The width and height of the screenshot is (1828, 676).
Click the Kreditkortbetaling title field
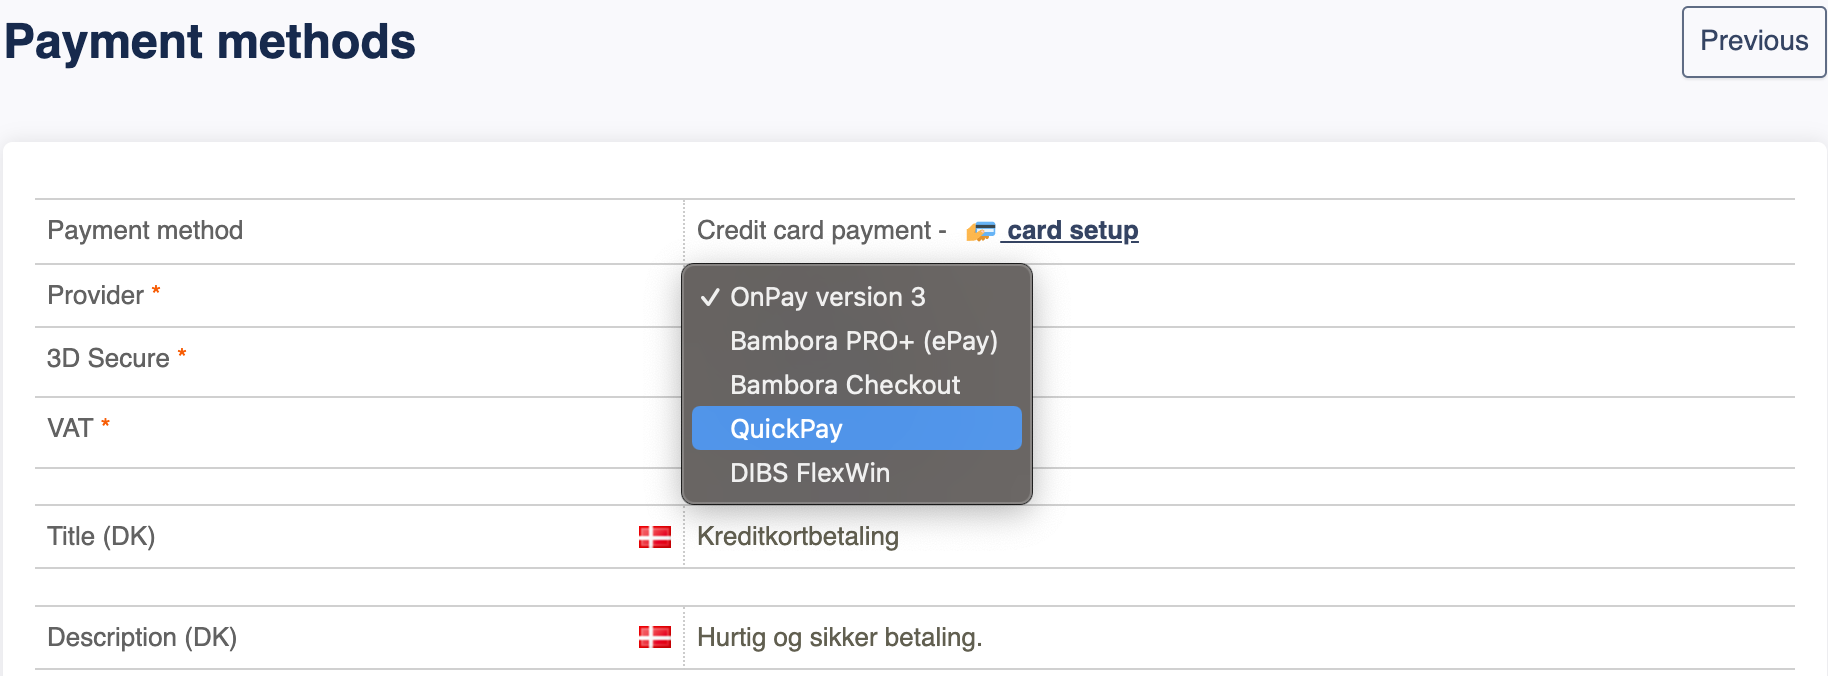tap(798, 536)
